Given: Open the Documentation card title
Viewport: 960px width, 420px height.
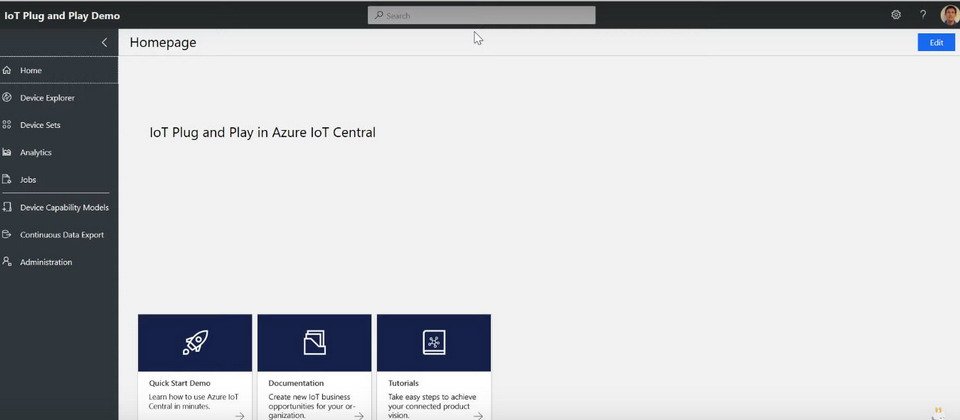Looking at the screenshot, I should tap(296, 383).
